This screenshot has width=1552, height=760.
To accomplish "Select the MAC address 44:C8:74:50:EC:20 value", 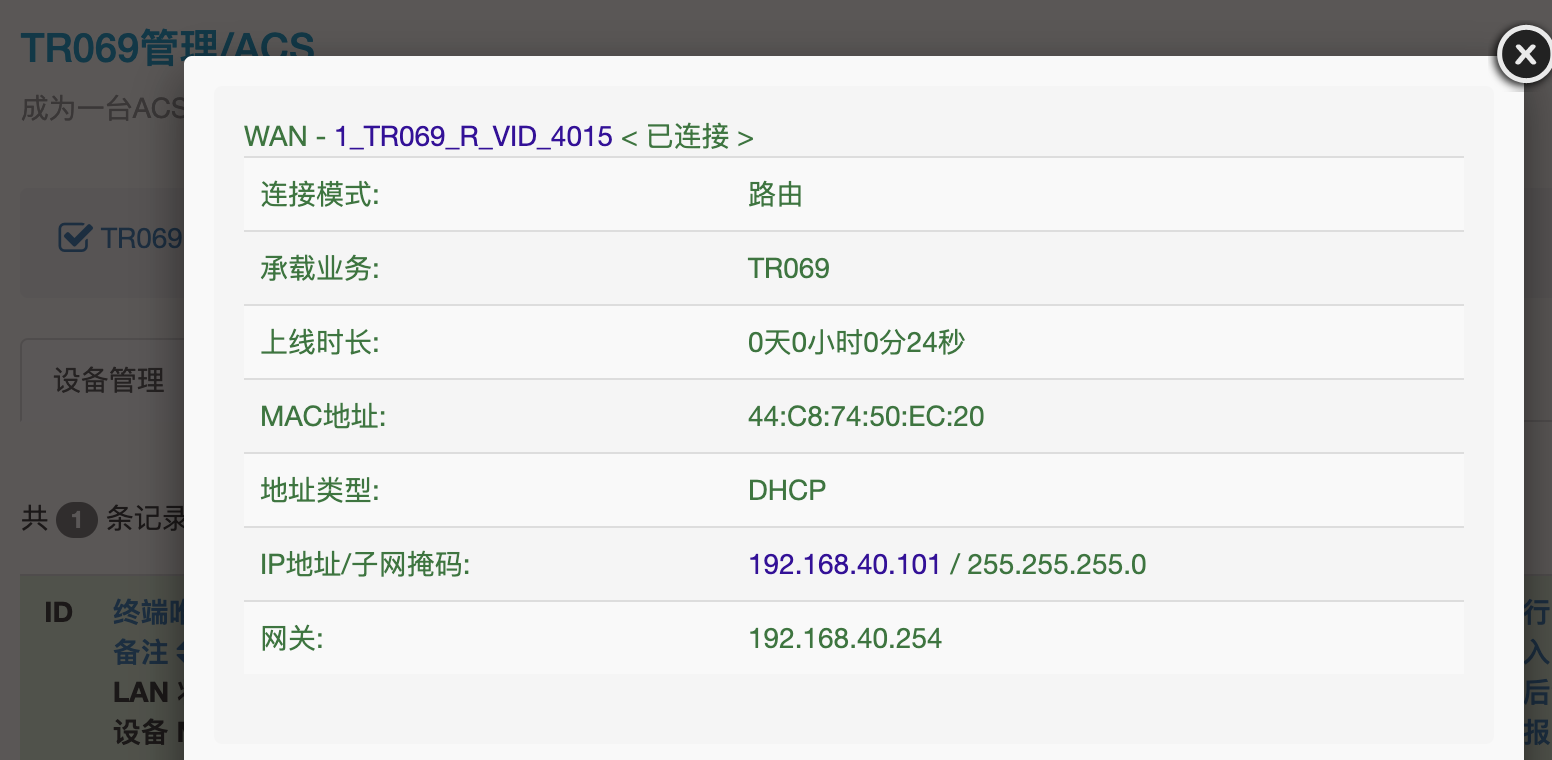I will (x=865, y=417).
